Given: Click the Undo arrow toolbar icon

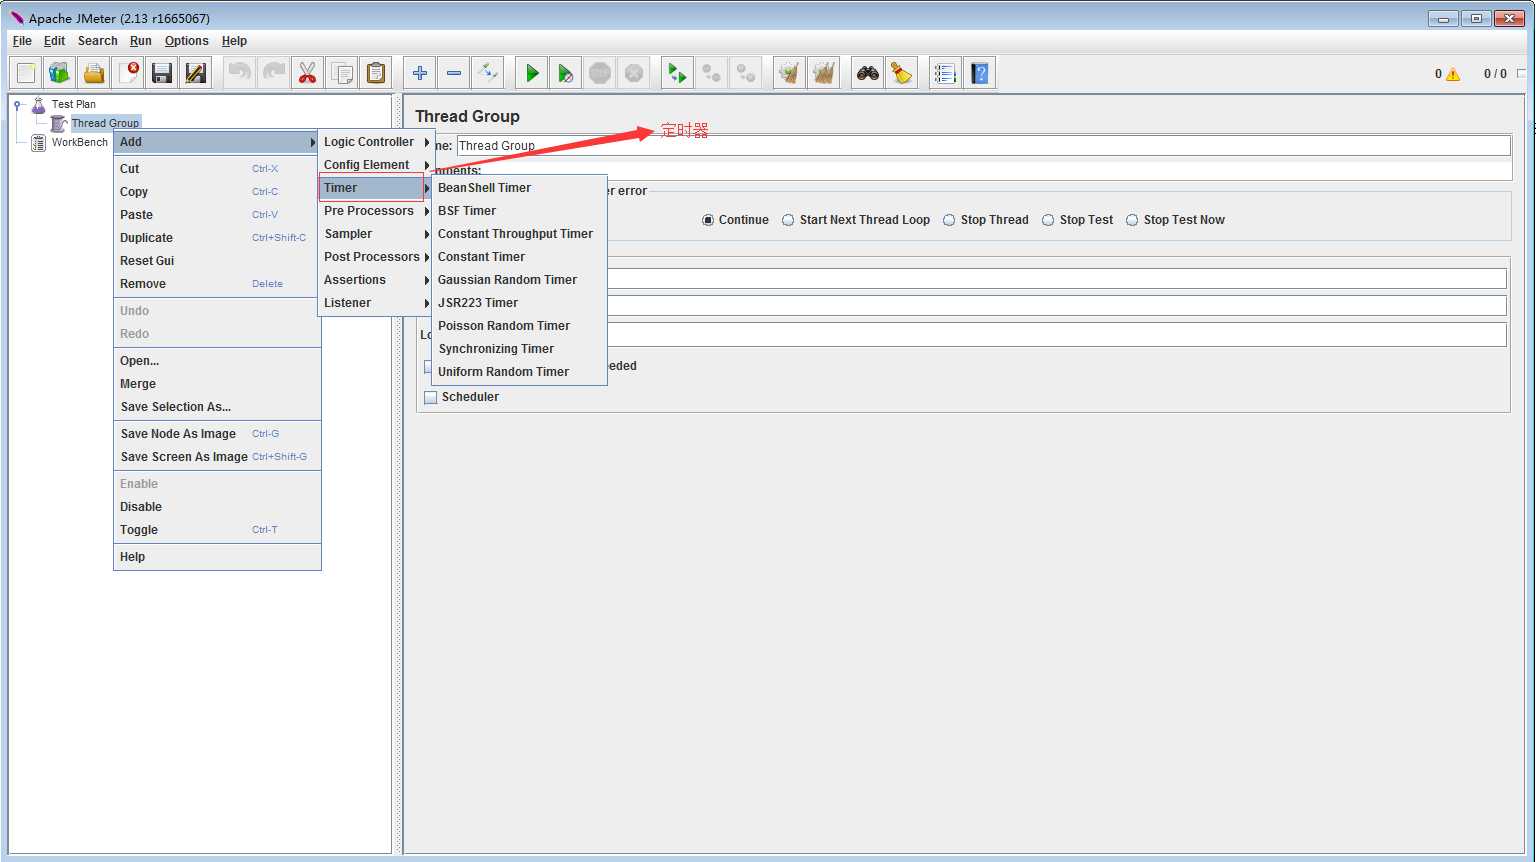Looking at the screenshot, I should 240,73.
